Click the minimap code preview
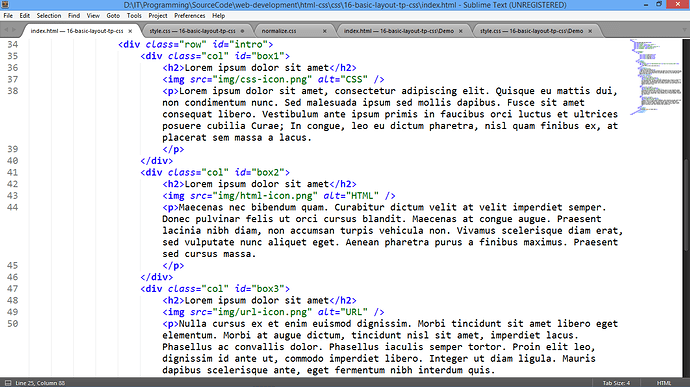 coord(655,77)
